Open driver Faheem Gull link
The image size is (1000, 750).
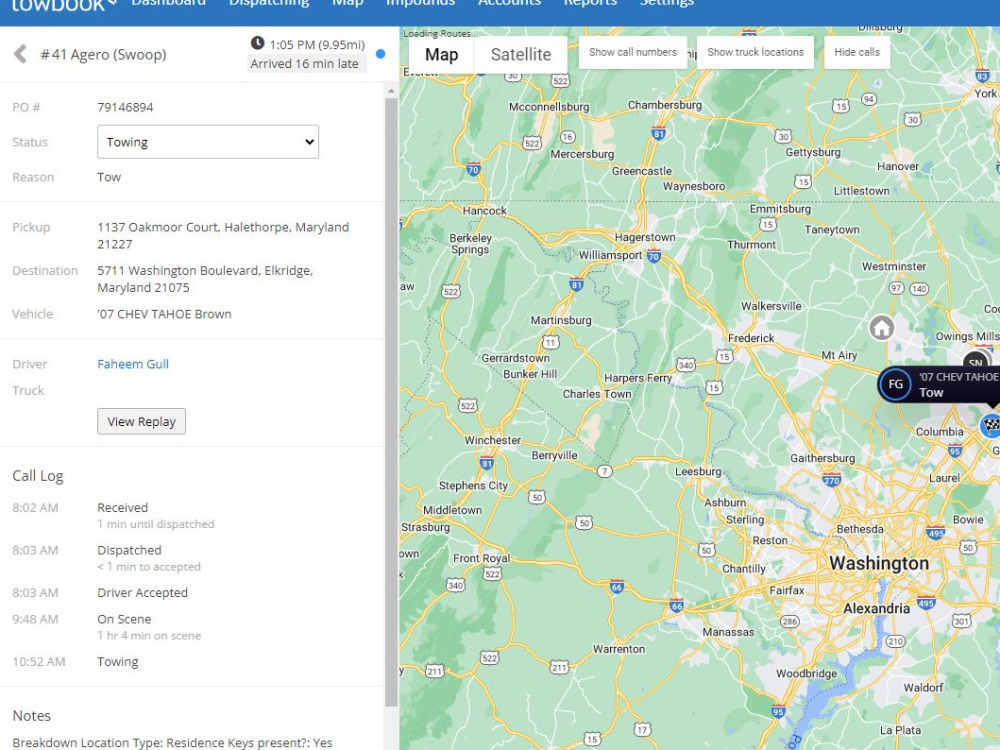tap(133, 364)
